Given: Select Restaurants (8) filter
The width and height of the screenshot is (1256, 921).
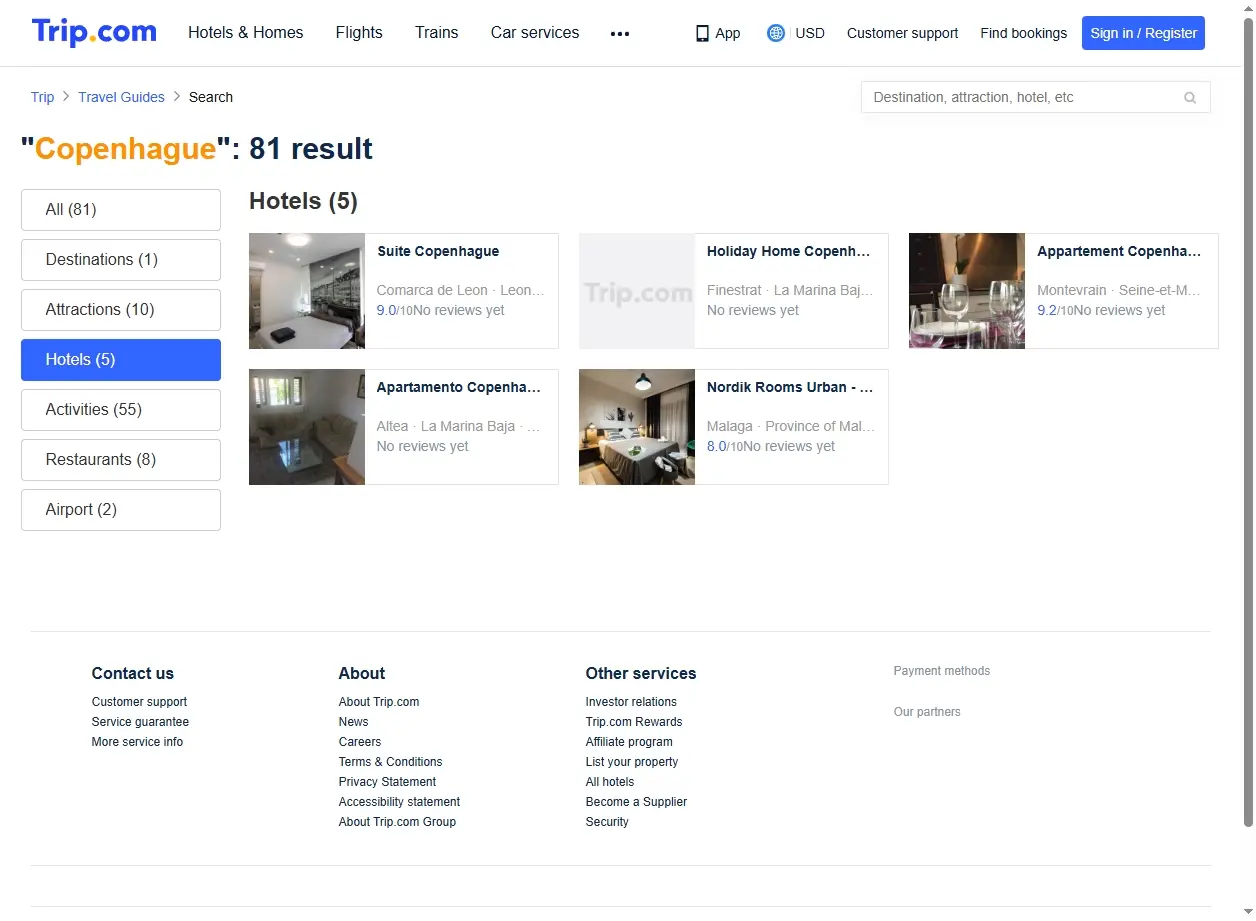Looking at the screenshot, I should point(121,460).
